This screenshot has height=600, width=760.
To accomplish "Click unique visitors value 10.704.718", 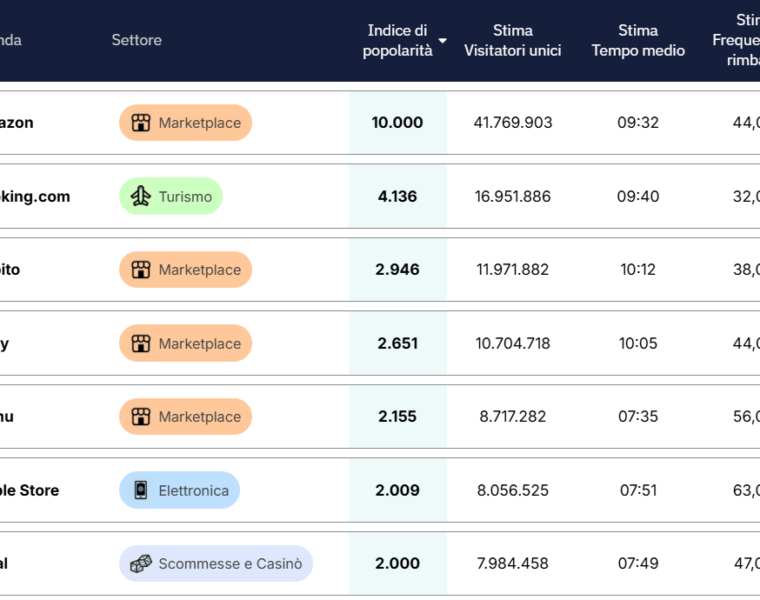I will 513,343.
